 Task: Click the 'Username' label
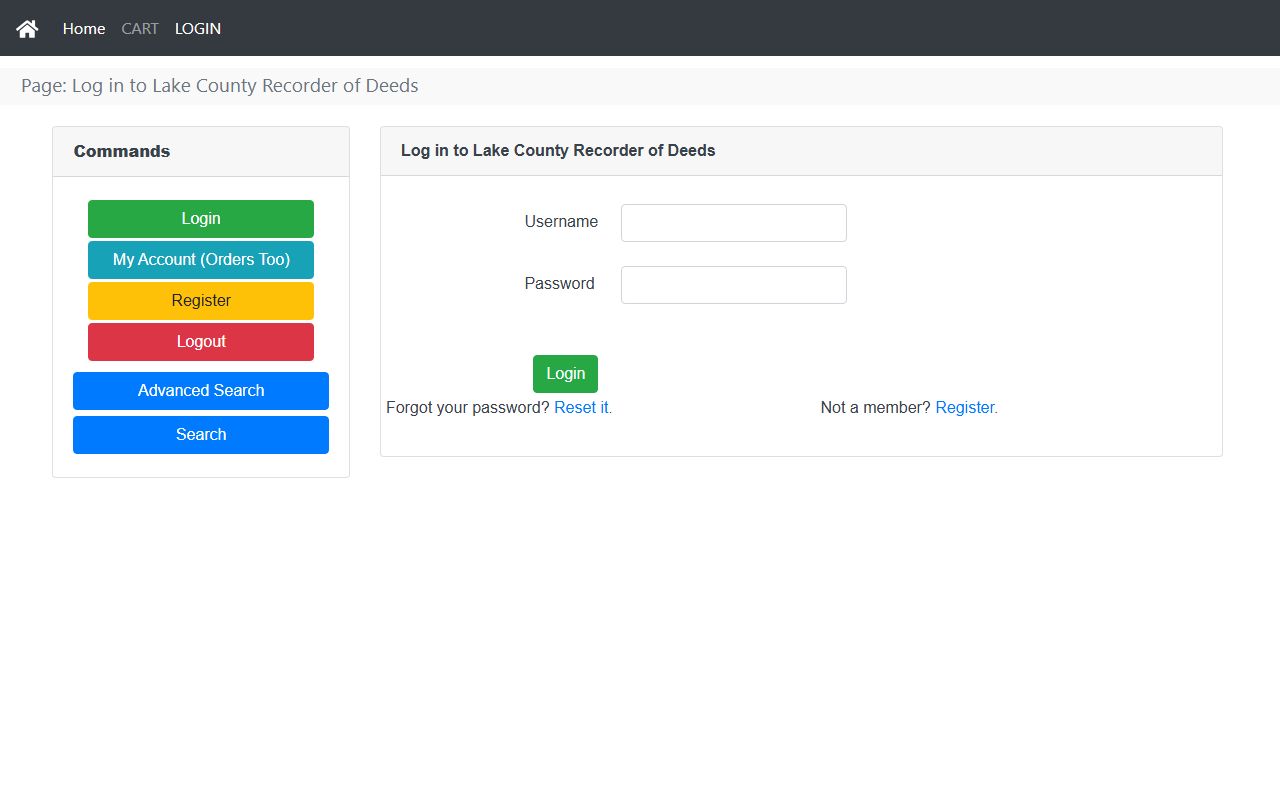pyautogui.click(x=561, y=222)
